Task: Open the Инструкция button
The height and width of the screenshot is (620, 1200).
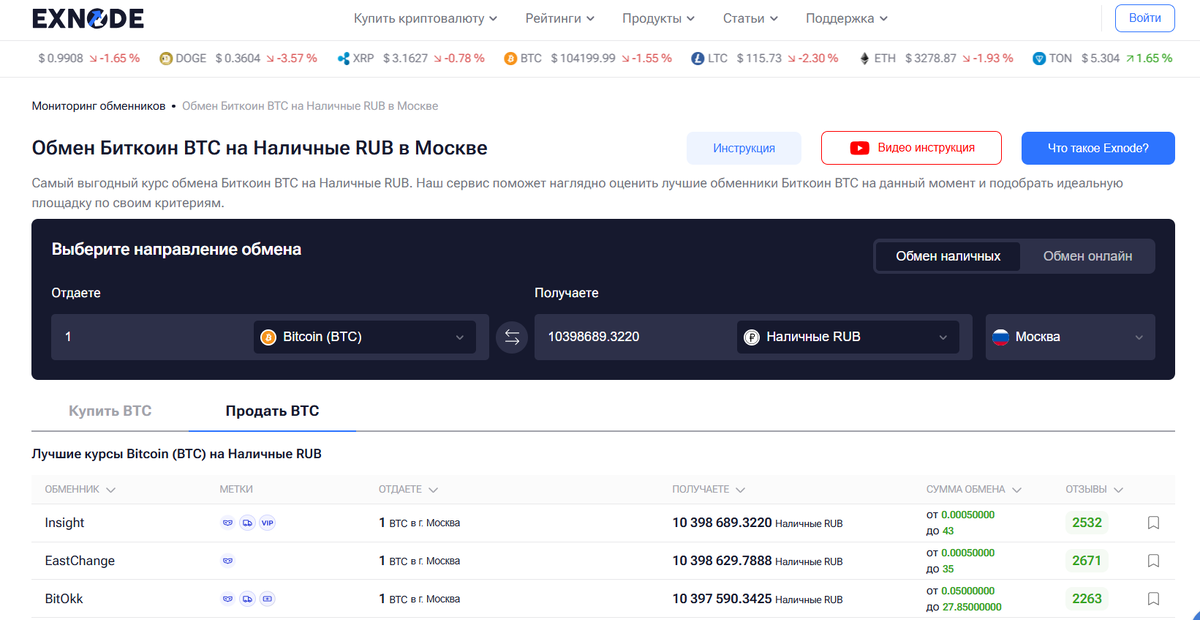Action: pos(744,148)
